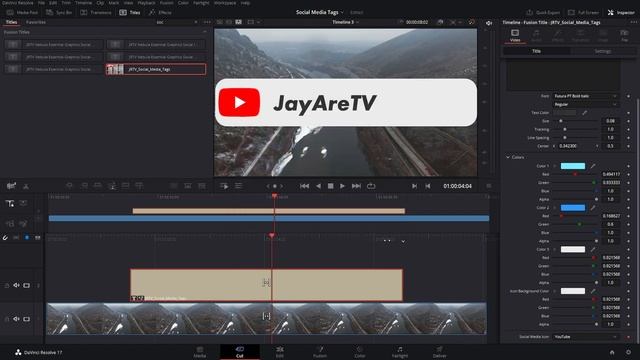Open the Fairlight page
This screenshot has height=360, width=640.
tap(400, 352)
